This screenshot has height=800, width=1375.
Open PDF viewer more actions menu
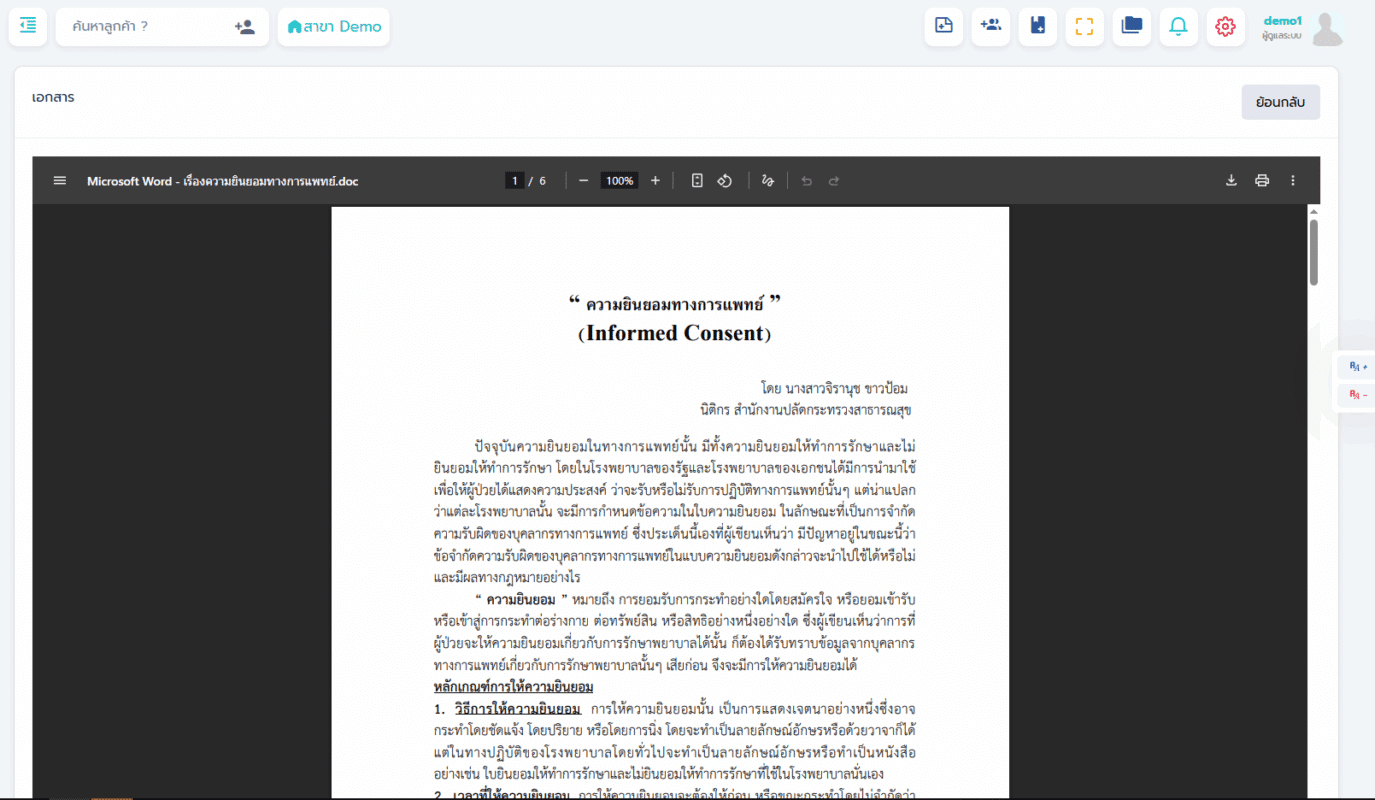pos(1292,181)
